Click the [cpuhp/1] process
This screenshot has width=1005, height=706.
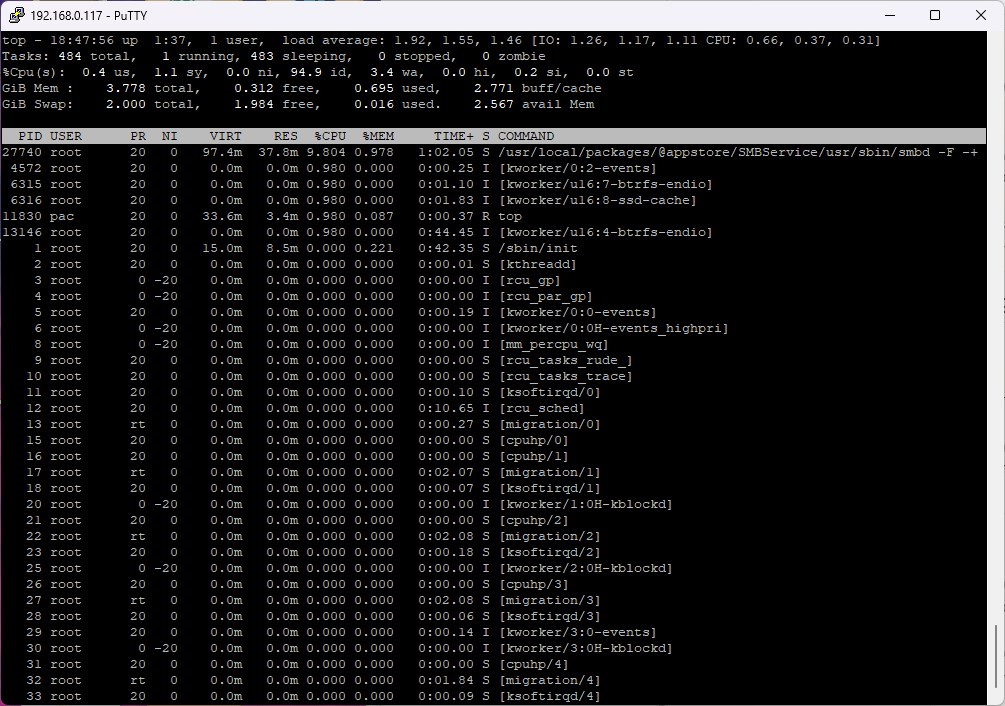pos(533,456)
